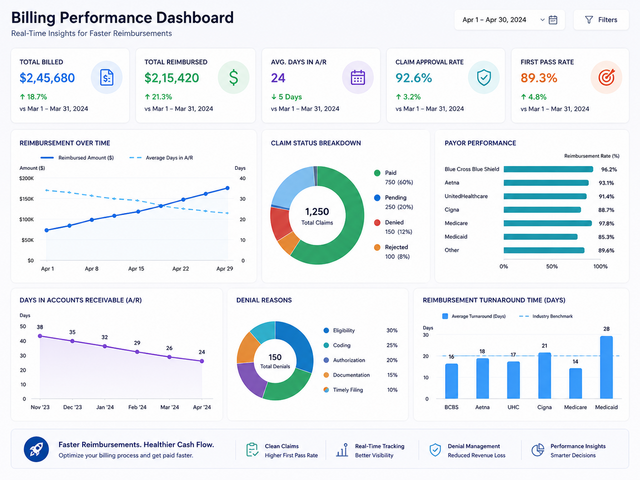Select the Blue Cross Blue Shield bar

548,169
